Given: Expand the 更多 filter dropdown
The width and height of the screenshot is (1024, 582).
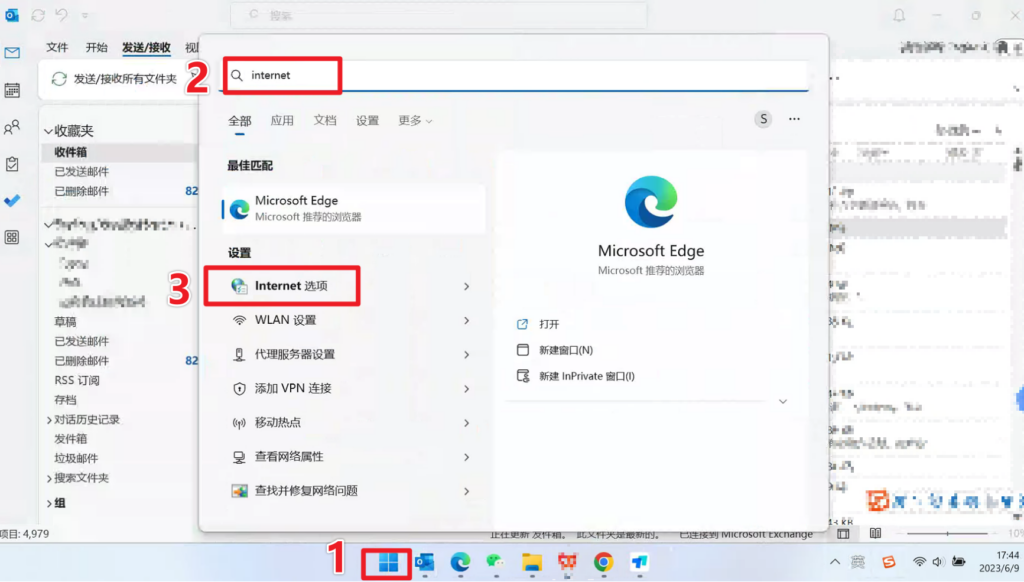Looking at the screenshot, I should coord(415,121).
